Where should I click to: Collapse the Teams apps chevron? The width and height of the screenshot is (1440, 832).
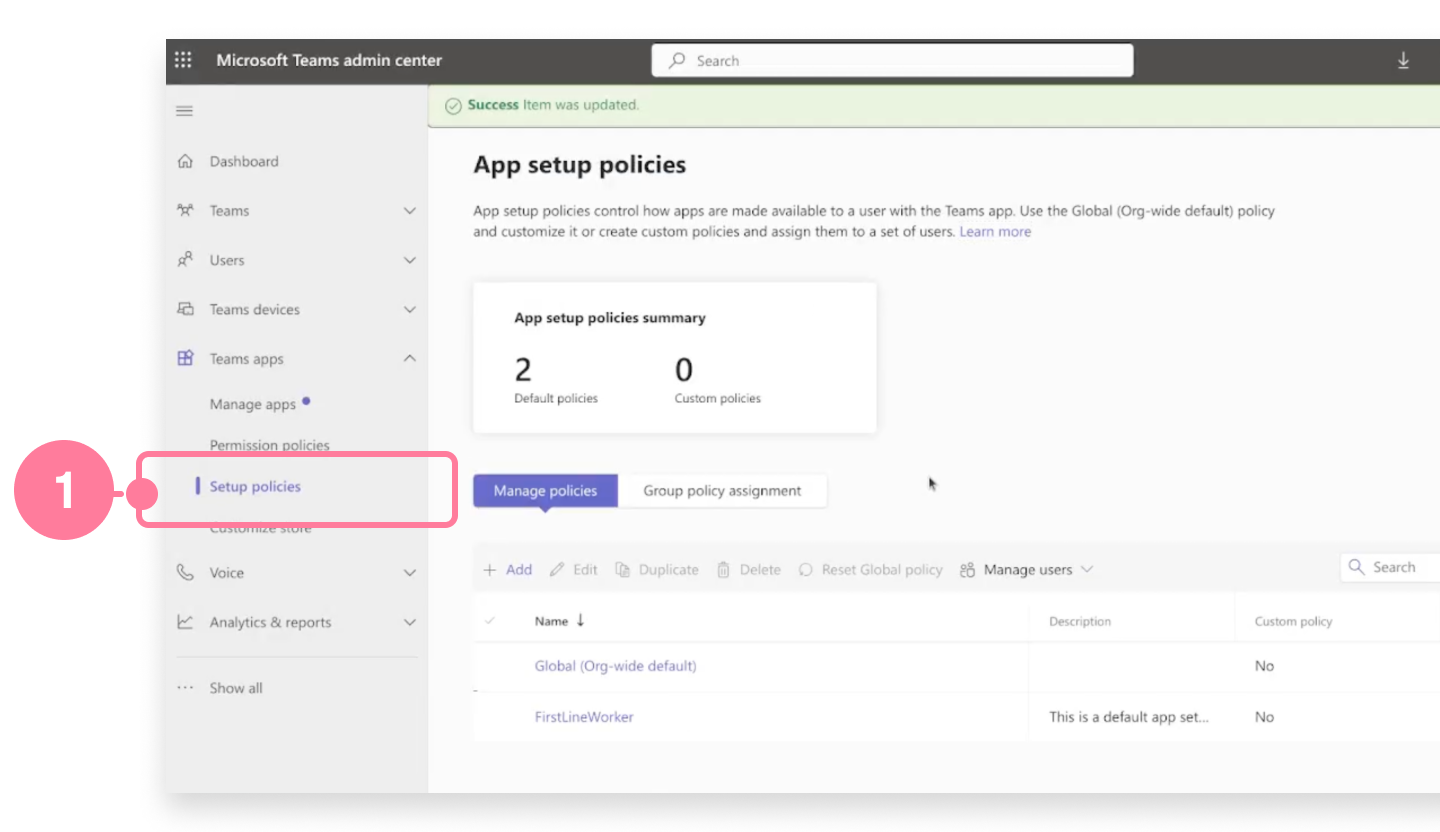[409, 358]
